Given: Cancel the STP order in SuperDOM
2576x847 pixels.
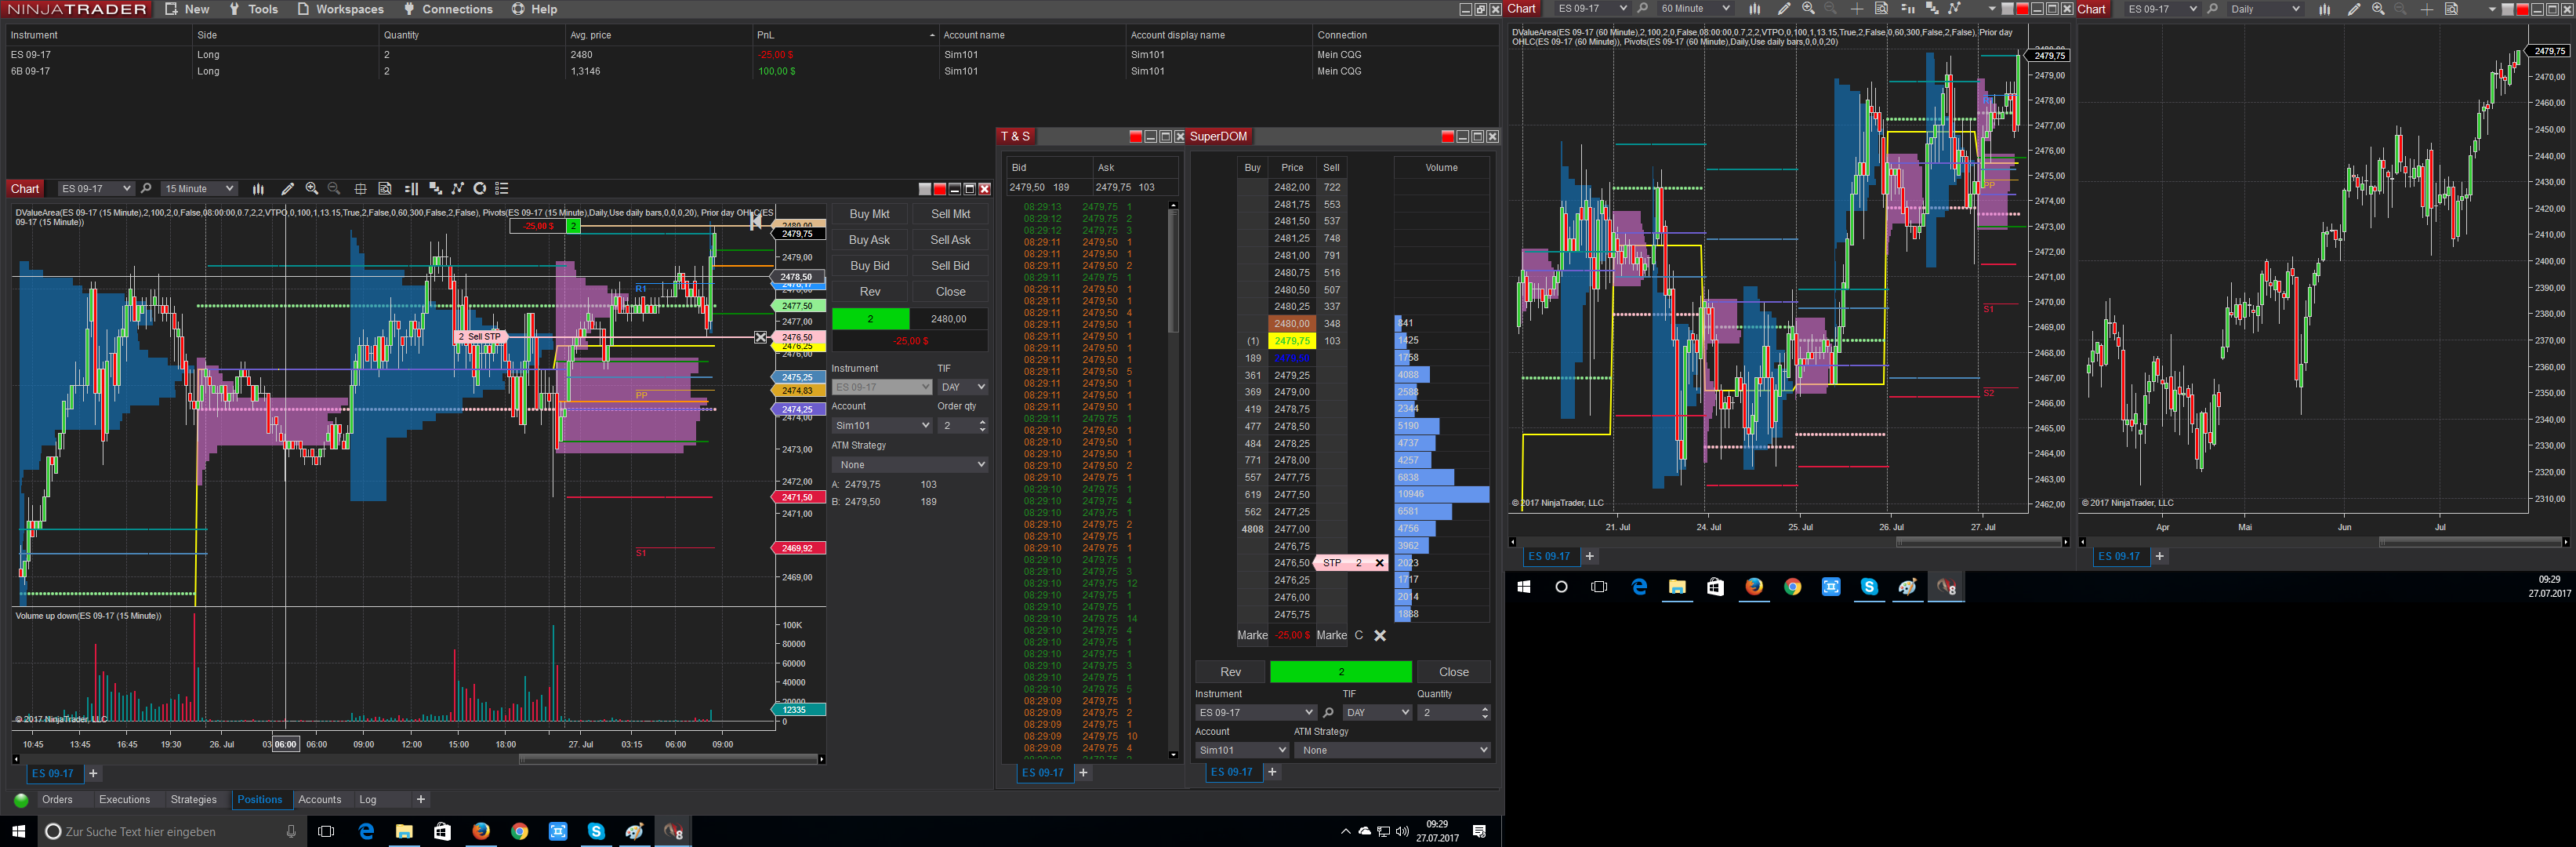Looking at the screenshot, I should [1380, 563].
